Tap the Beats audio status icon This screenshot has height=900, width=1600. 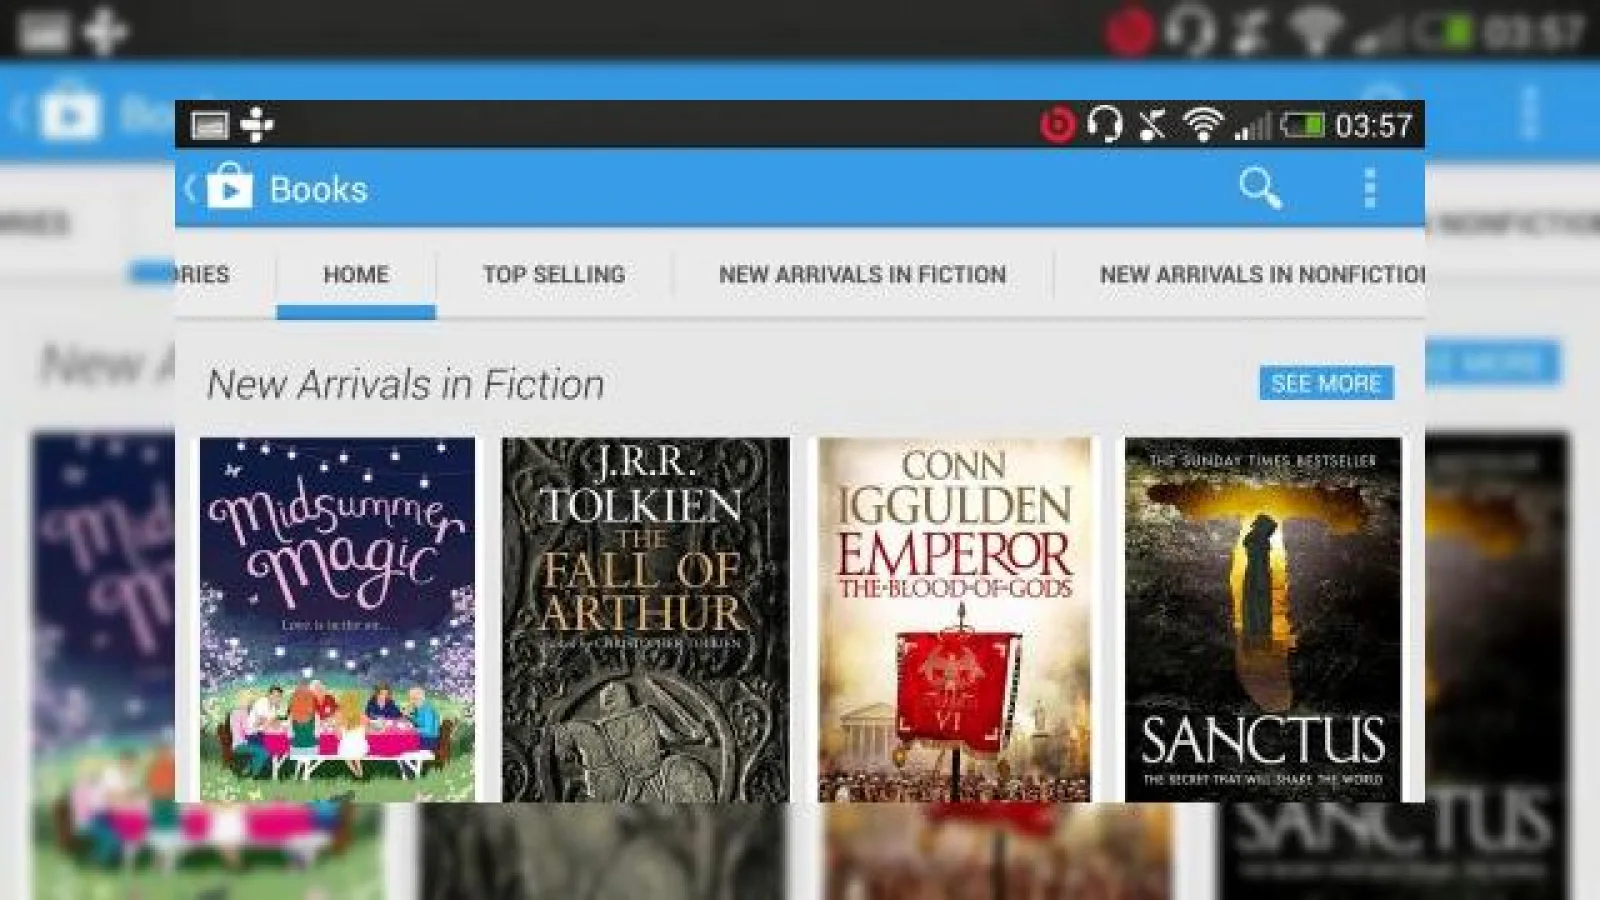tap(1057, 125)
